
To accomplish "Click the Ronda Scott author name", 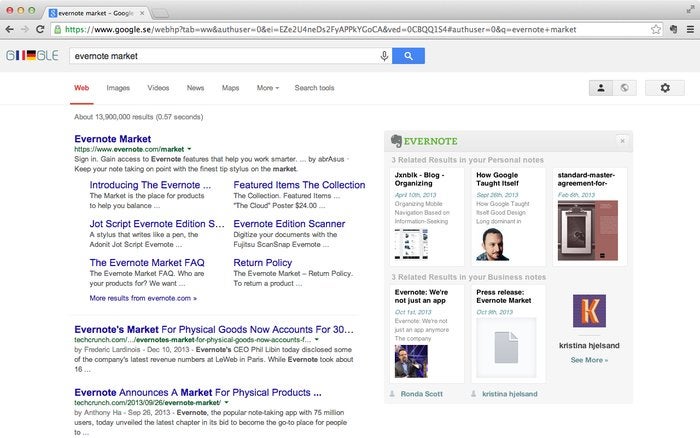I will click(421, 394).
